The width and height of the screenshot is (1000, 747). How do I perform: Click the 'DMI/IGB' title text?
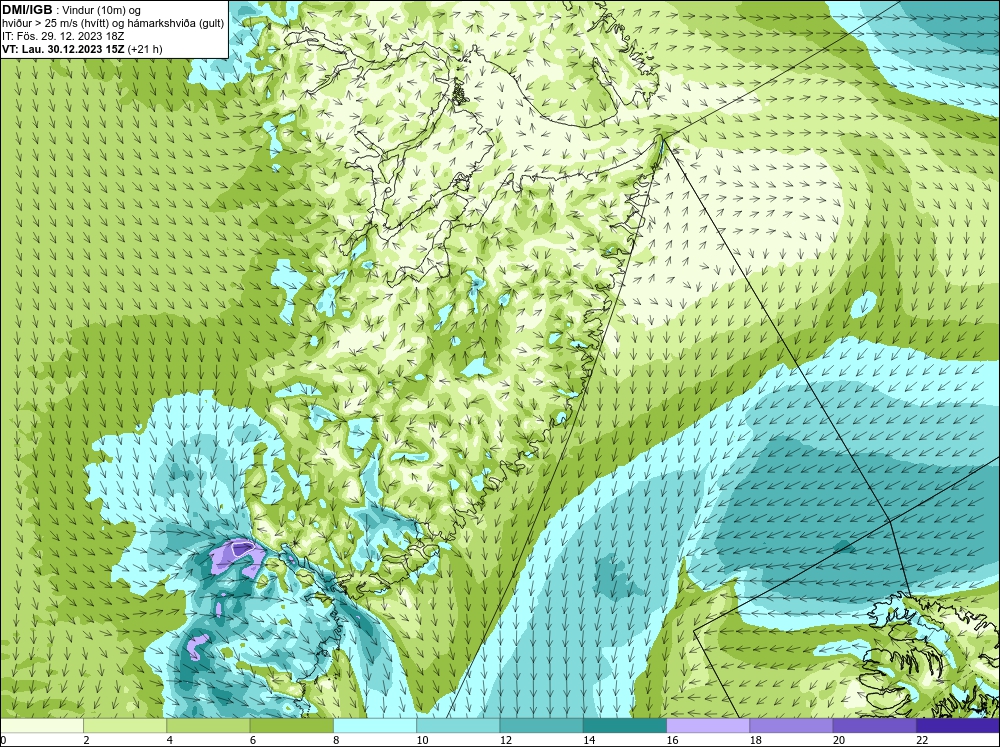tap(27, 10)
